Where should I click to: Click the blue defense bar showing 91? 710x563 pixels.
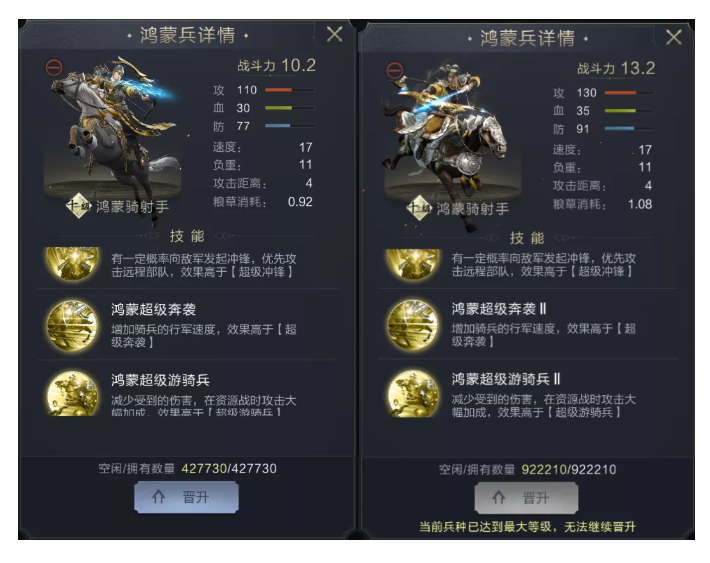(x=629, y=129)
